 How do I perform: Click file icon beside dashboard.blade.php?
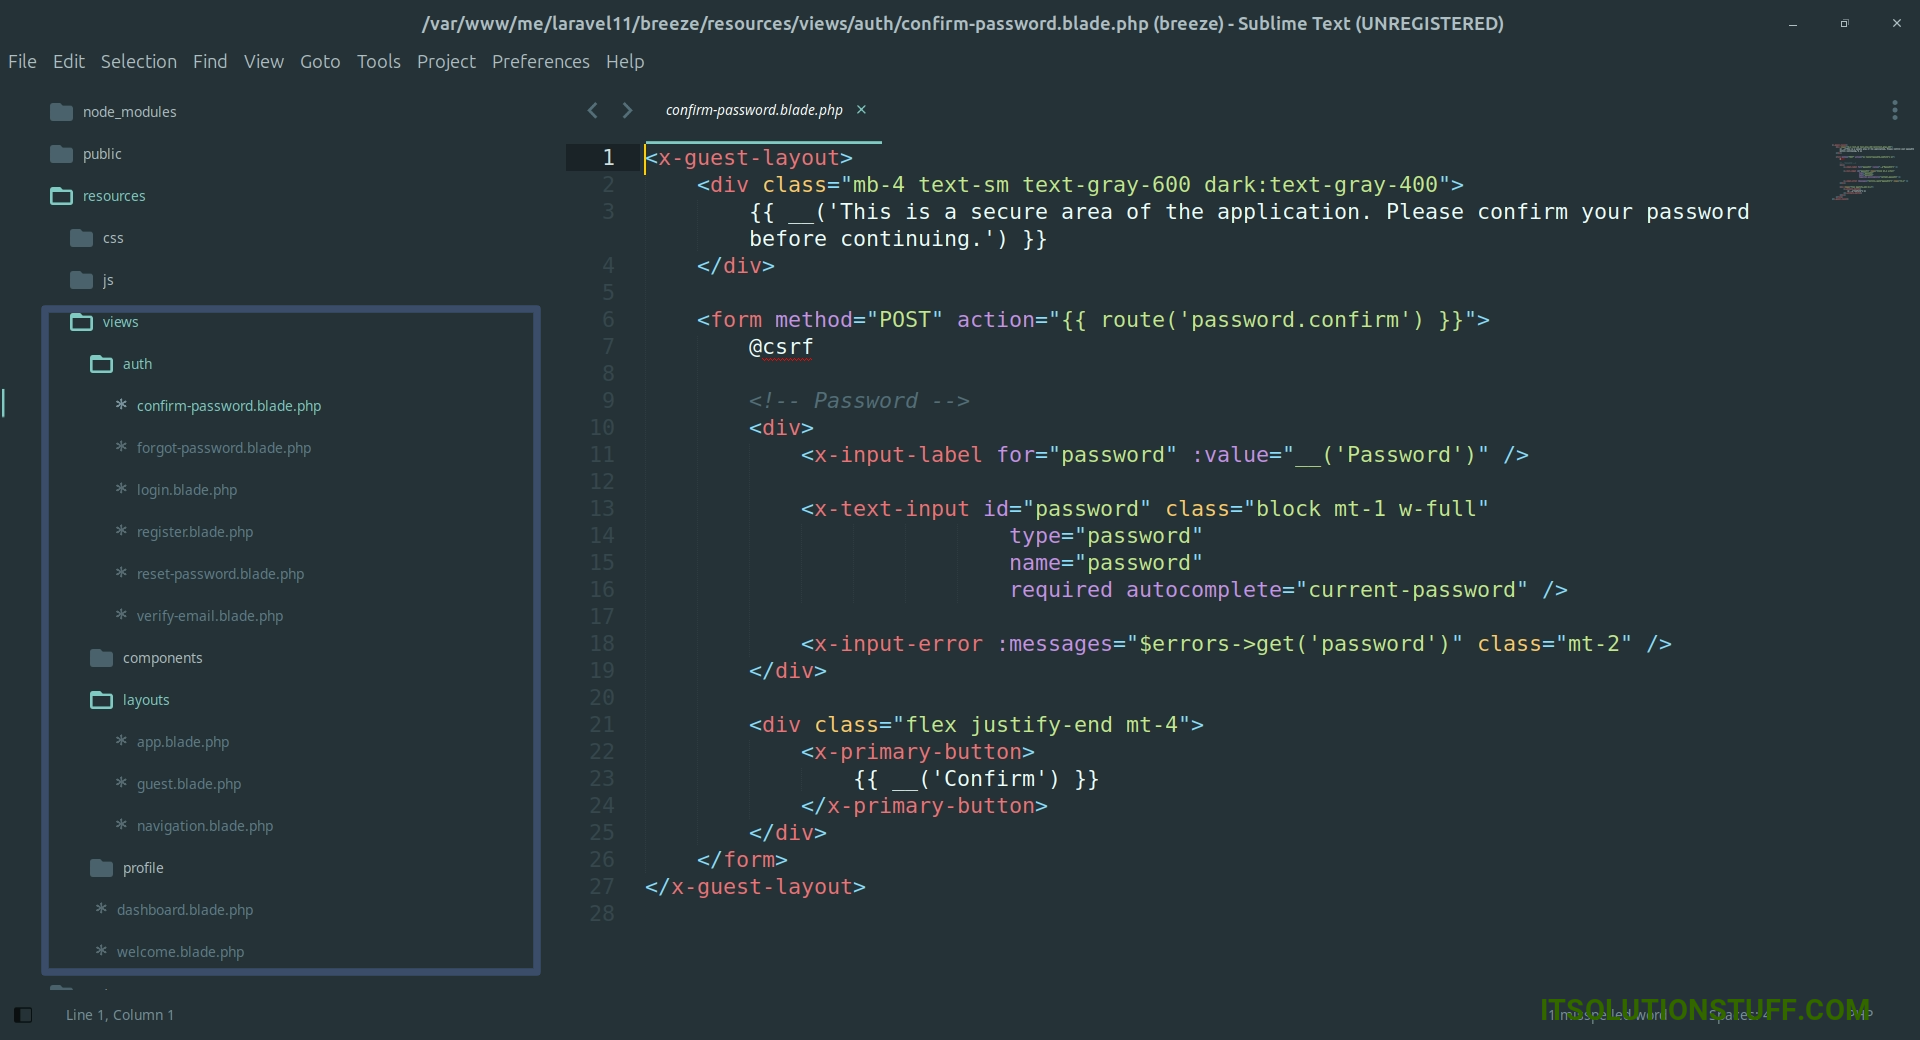[x=101, y=909]
